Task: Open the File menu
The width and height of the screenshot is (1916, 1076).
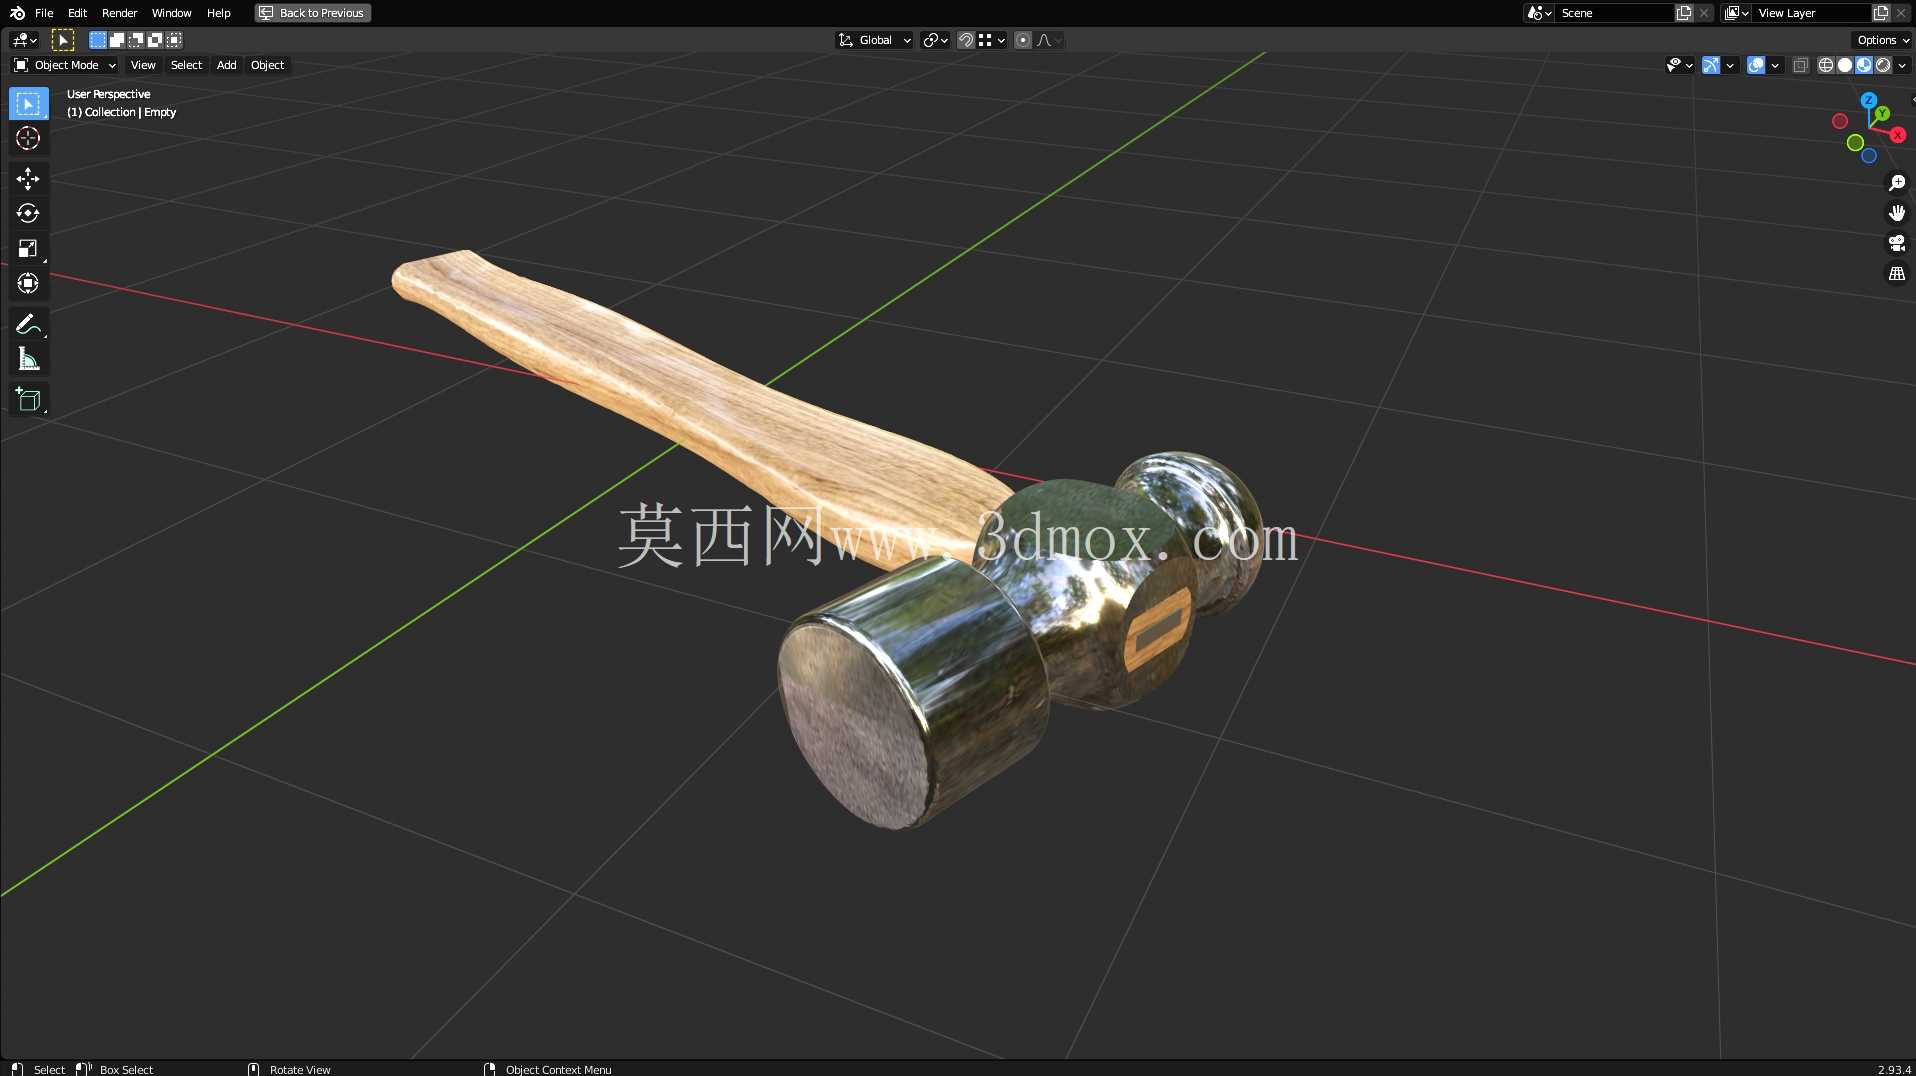Action: pos(44,13)
